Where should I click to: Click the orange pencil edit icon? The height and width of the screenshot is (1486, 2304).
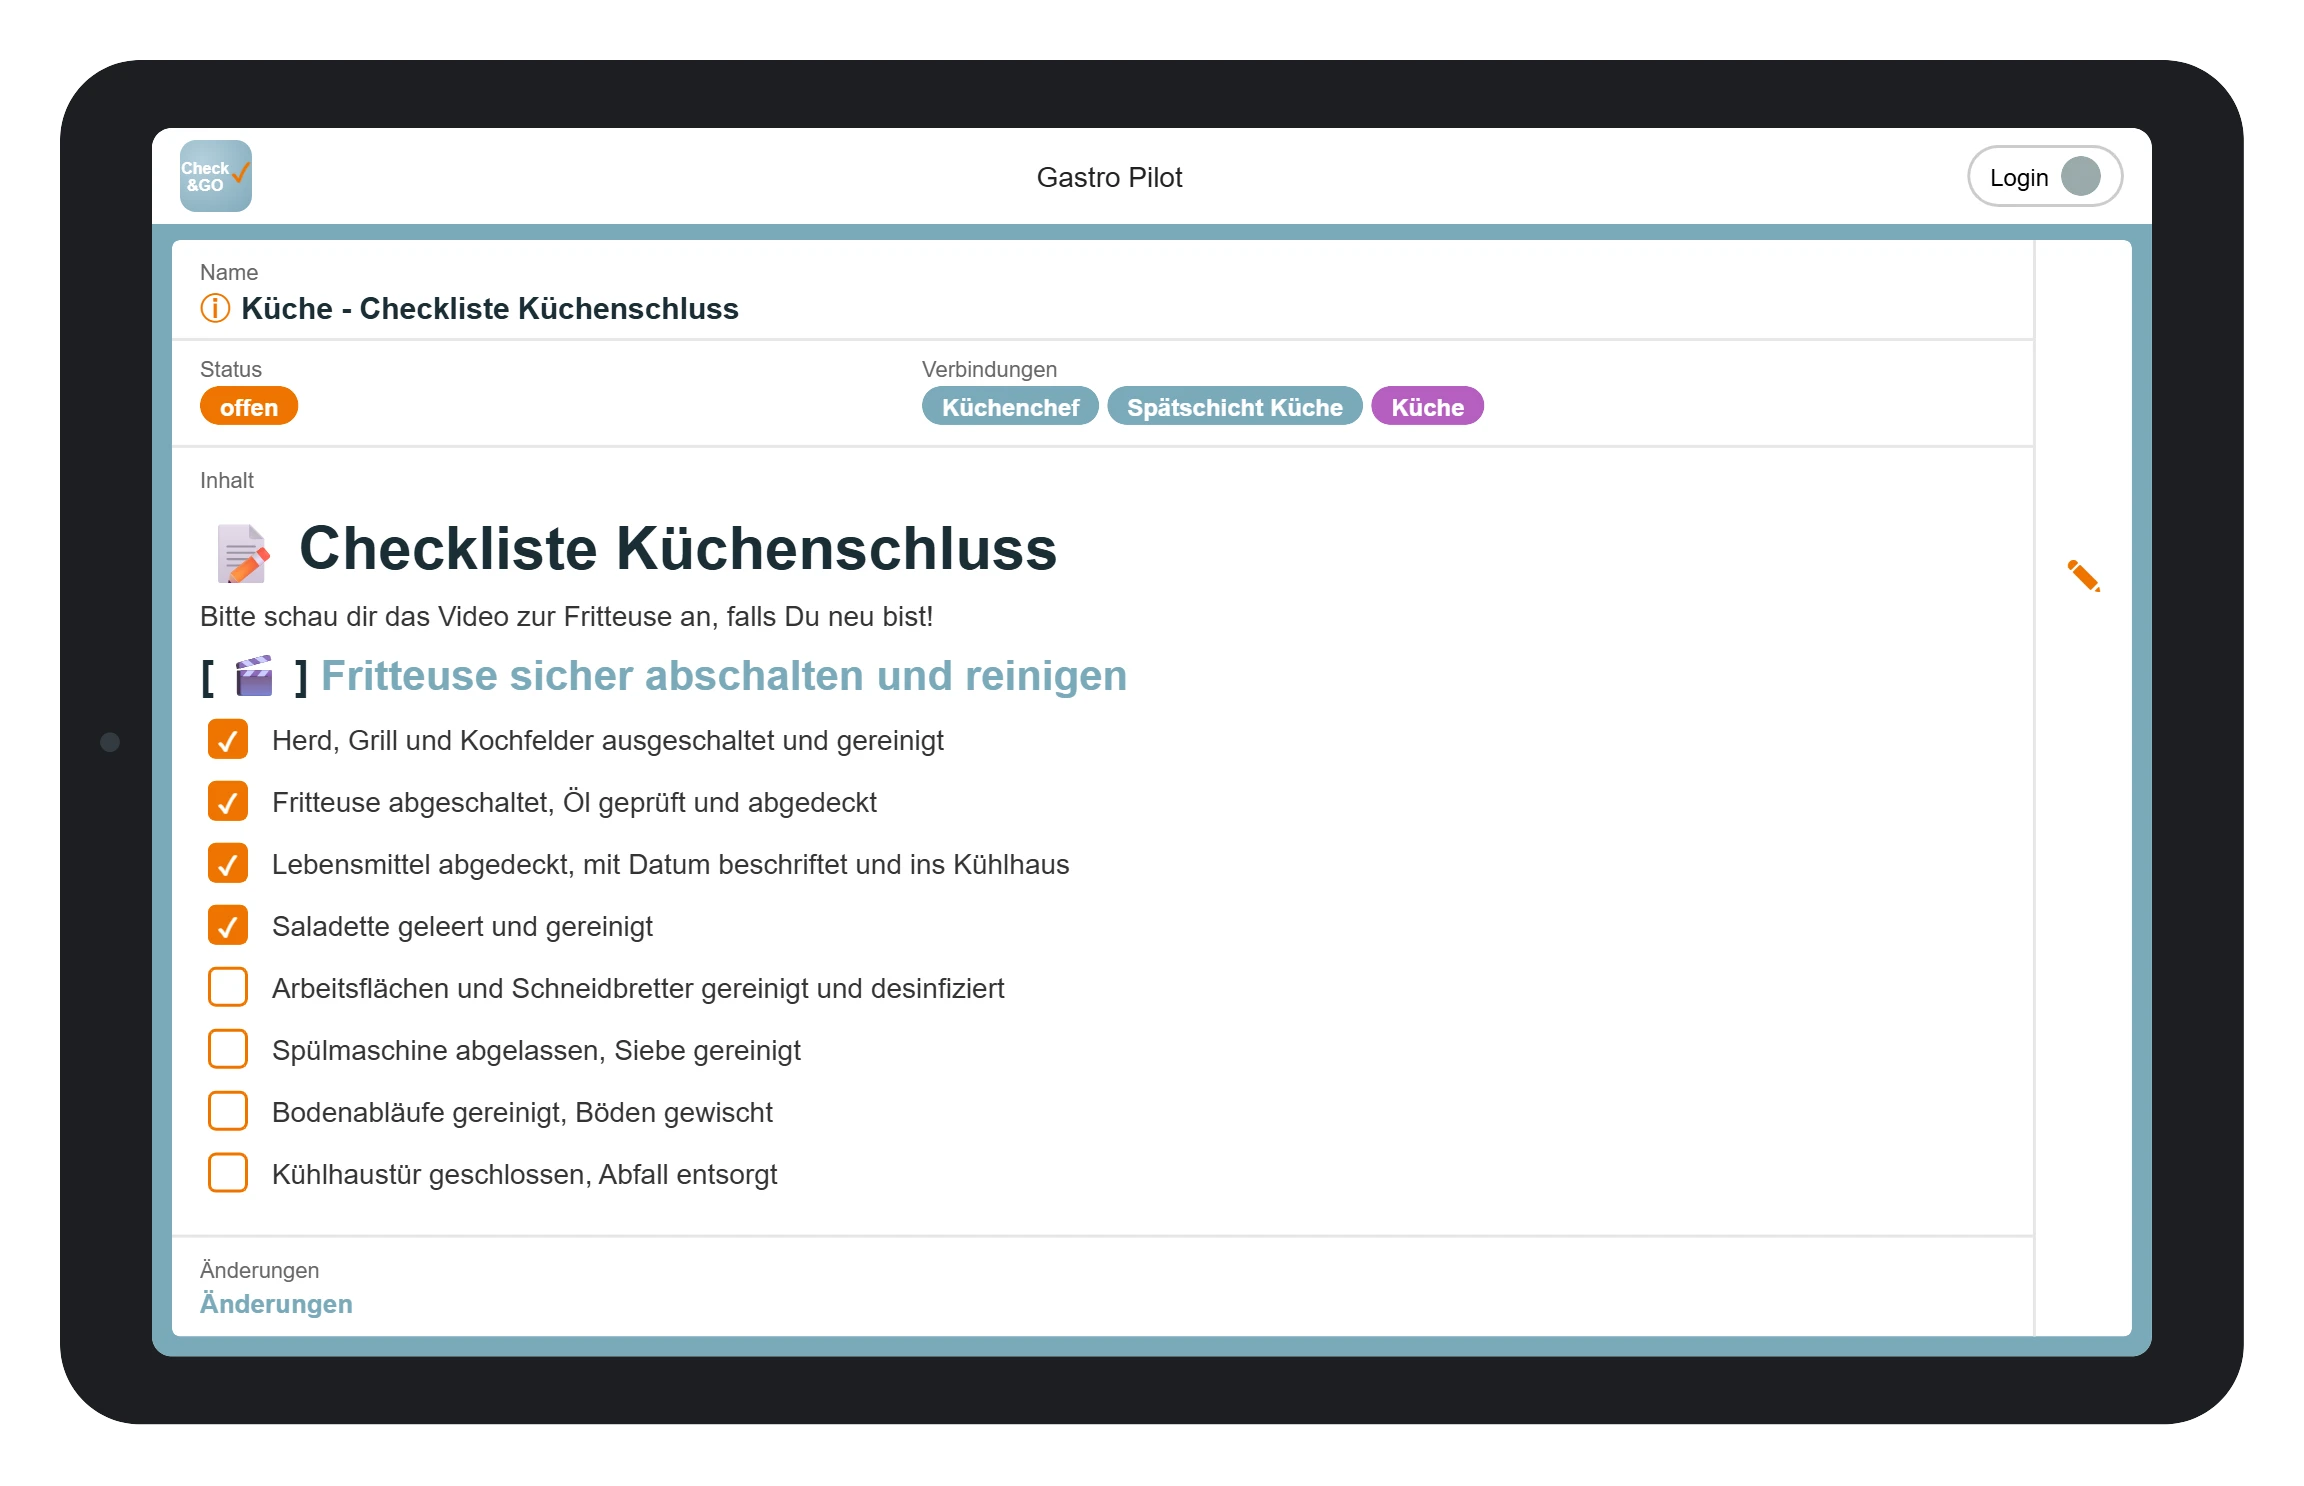pos(2084,575)
